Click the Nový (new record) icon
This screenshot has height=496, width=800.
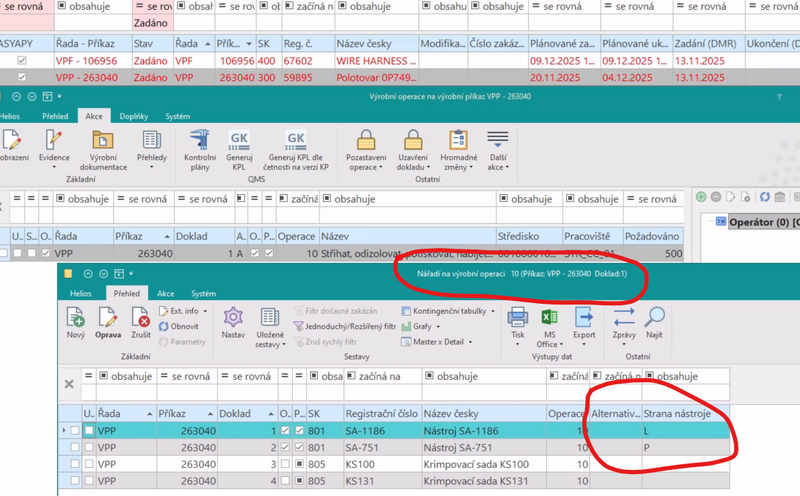click(75, 319)
